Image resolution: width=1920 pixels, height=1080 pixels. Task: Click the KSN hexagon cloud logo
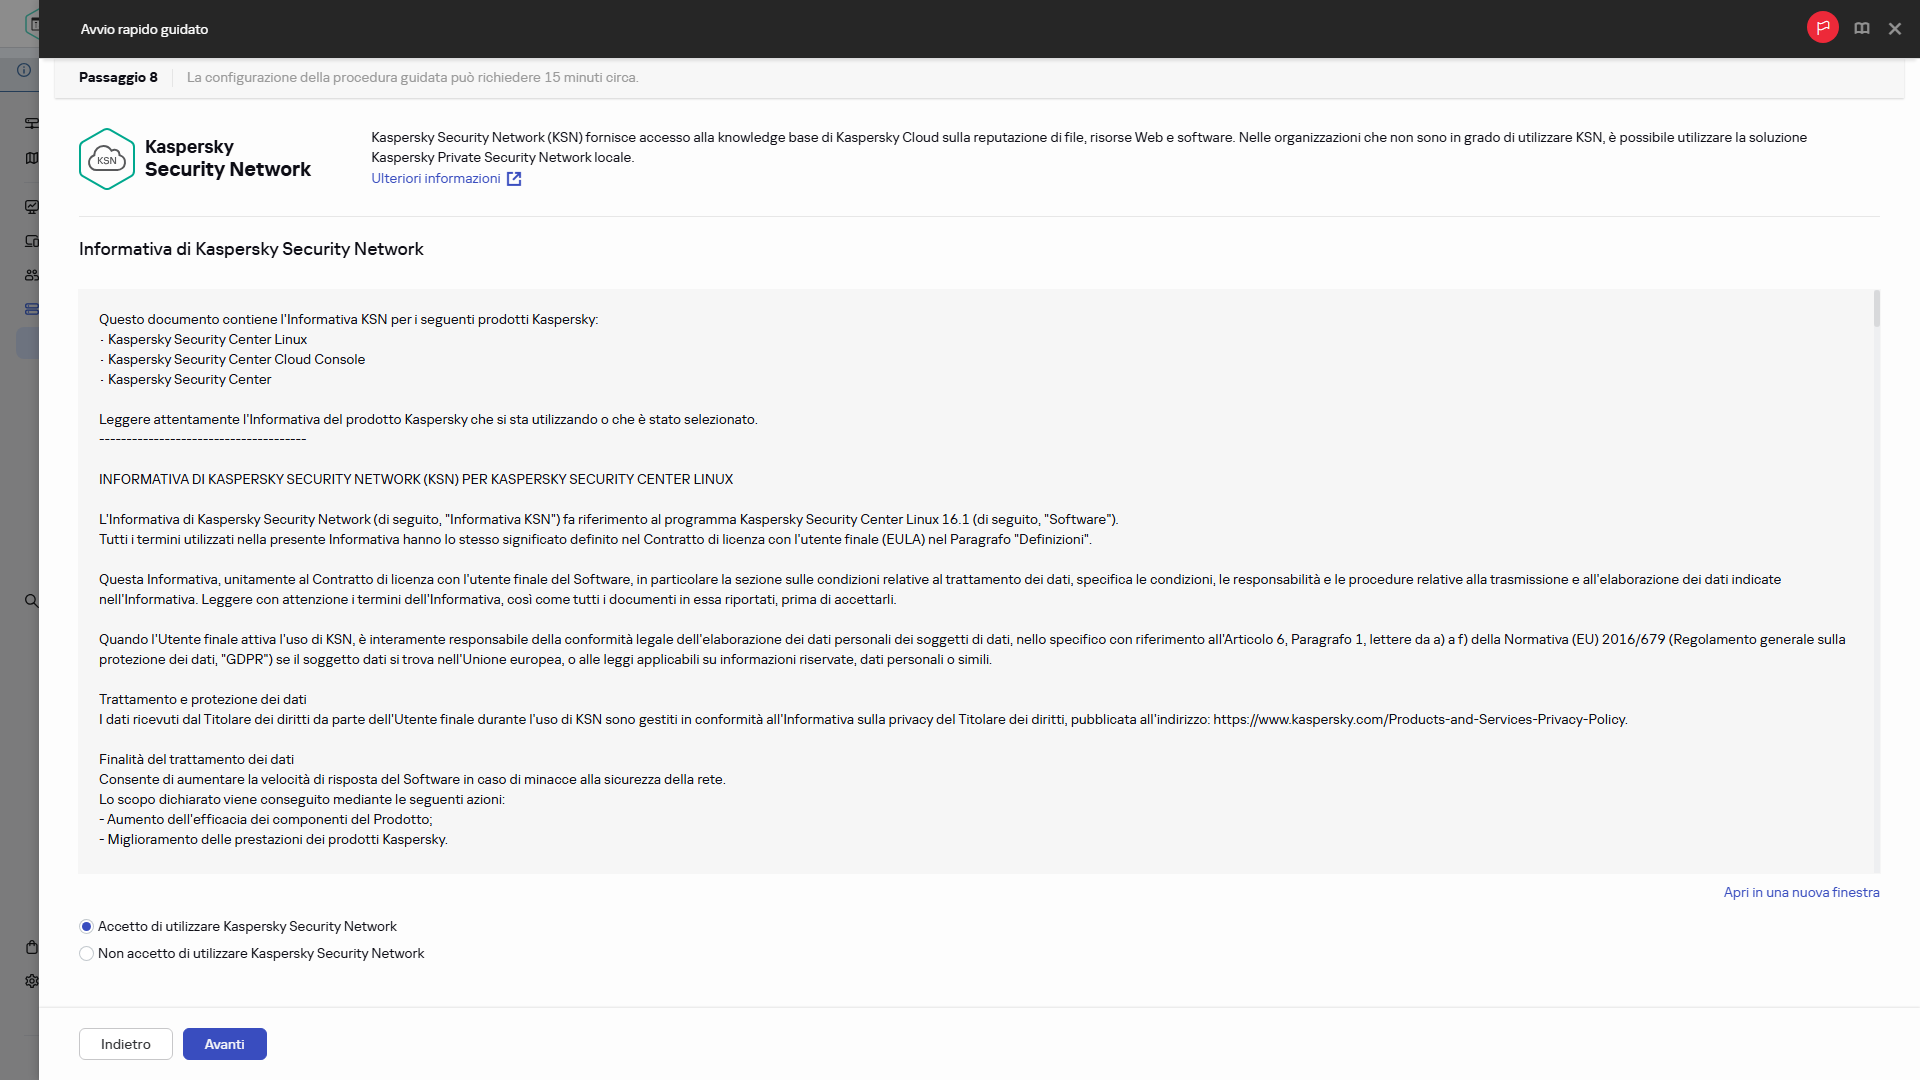[x=107, y=159]
